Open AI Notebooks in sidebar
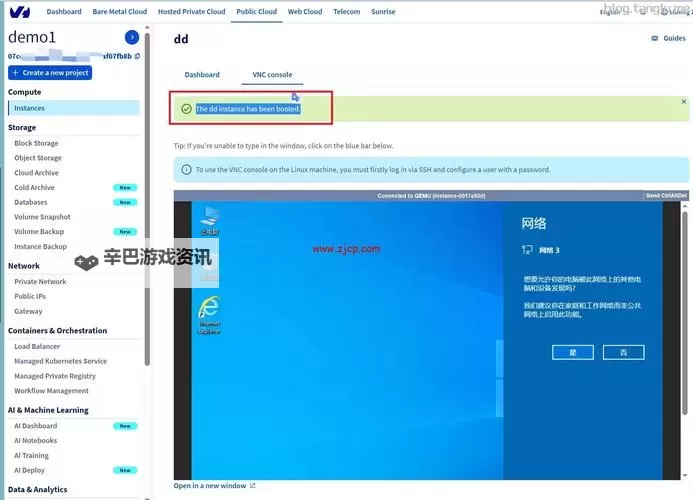Viewport: 693px width, 500px height. pyautogui.click(x=36, y=441)
